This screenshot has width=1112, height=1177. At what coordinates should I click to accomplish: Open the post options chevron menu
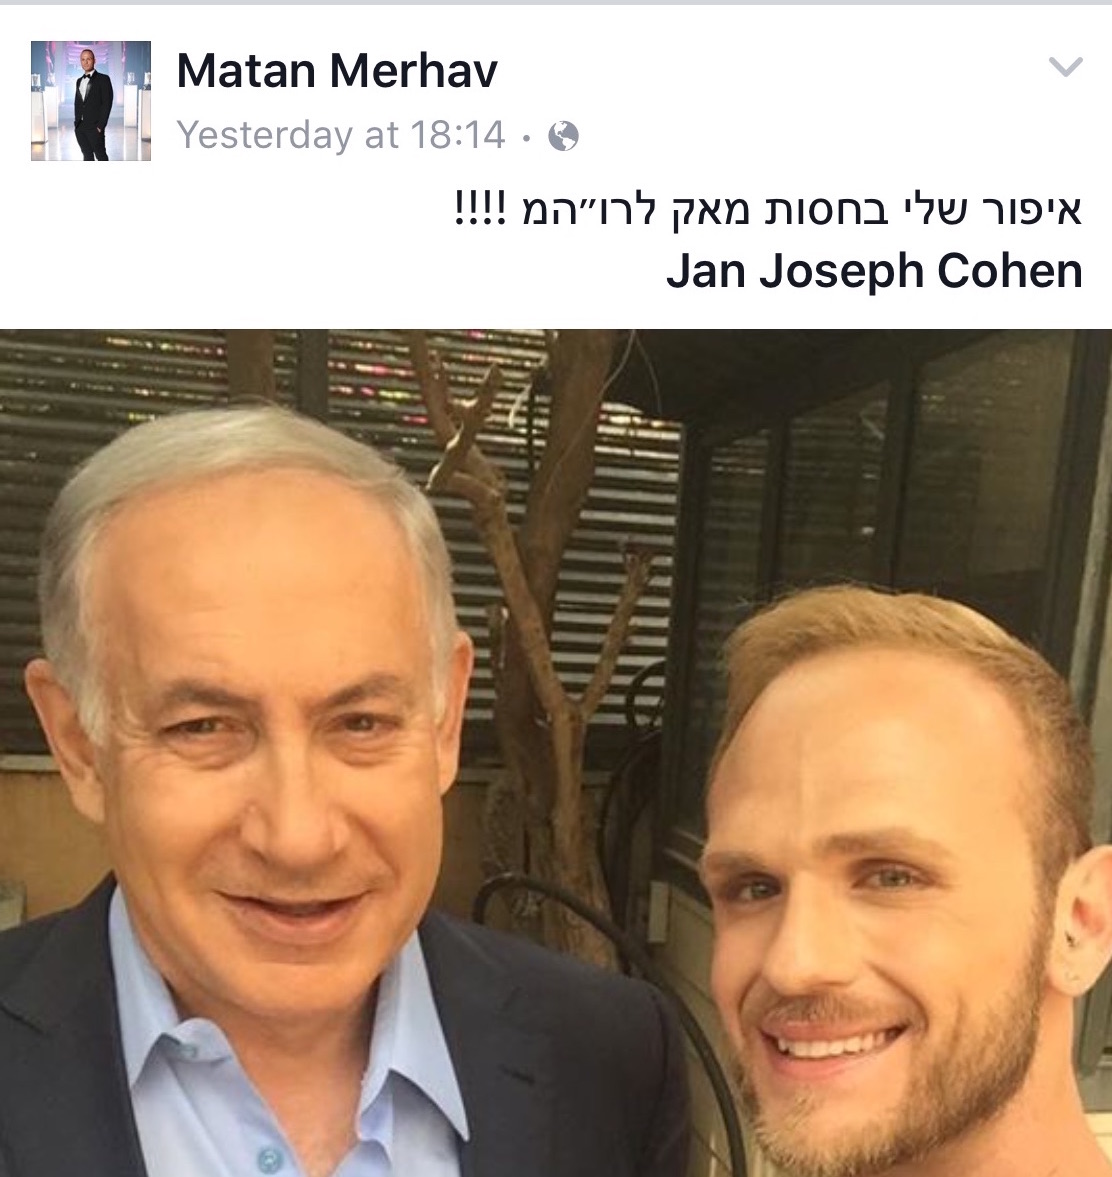(x=1065, y=68)
